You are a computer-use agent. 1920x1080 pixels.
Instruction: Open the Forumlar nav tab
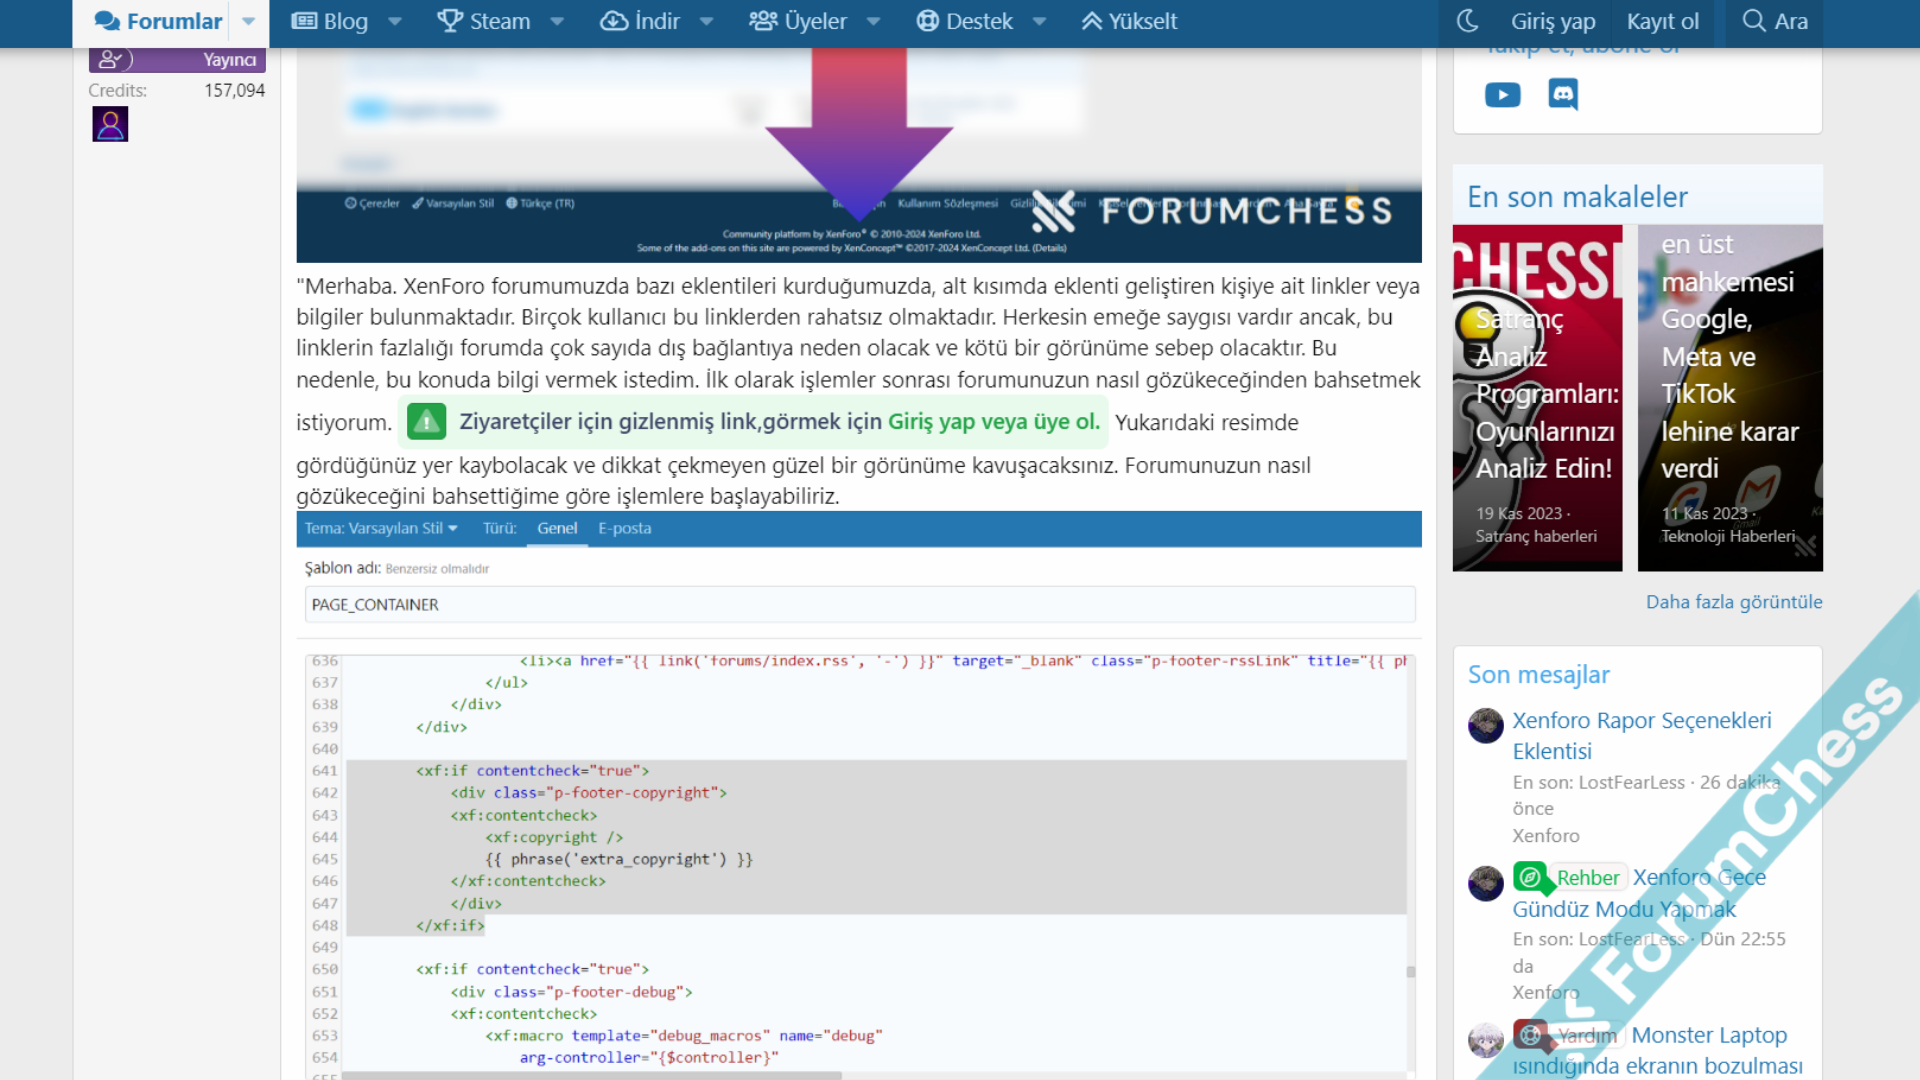[158, 21]
